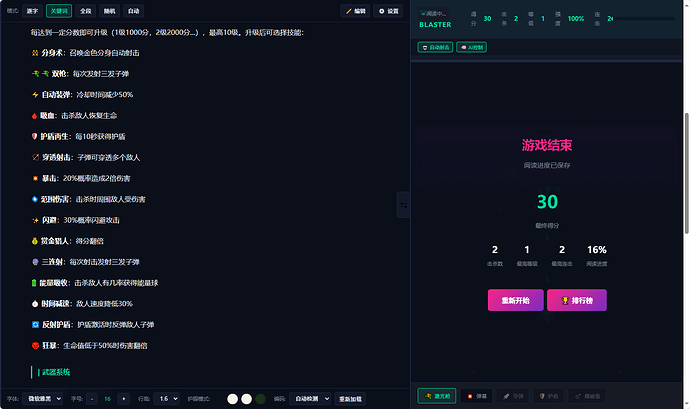The image size is (690, 409).
Task: Open the 排行榜 leaderboard
Action: [577, 300]
